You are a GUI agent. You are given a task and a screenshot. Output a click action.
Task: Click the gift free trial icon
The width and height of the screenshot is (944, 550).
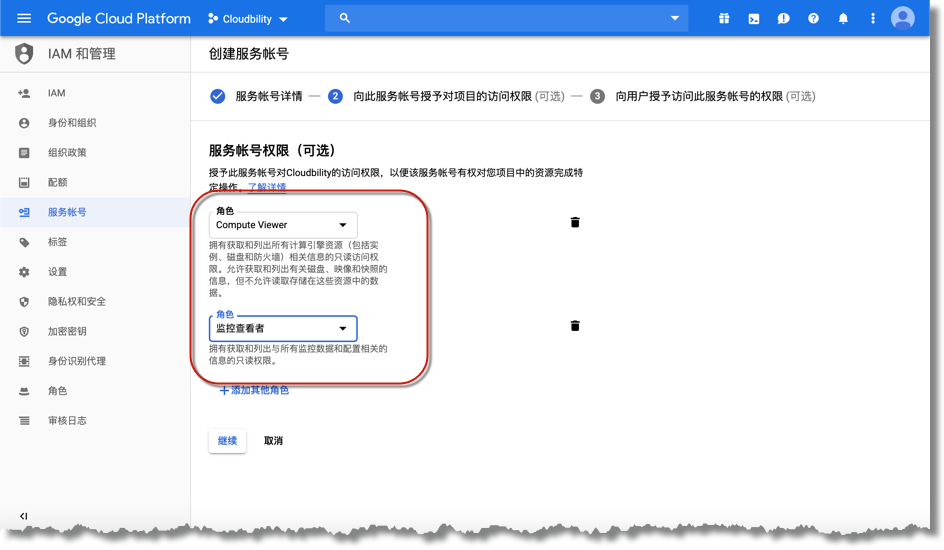724,19
